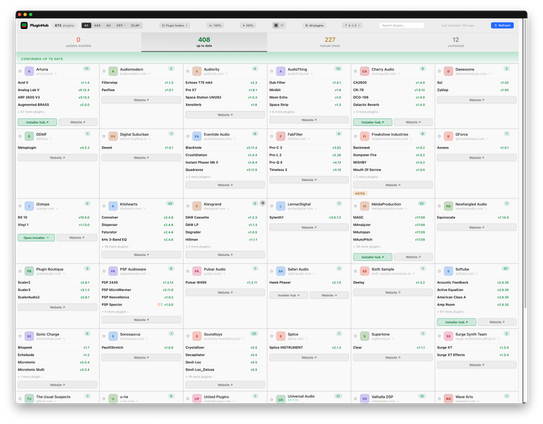The width and height of the screenshot is (543, 424).
Task: Switch to grid view layout
Action: point(276,25)
